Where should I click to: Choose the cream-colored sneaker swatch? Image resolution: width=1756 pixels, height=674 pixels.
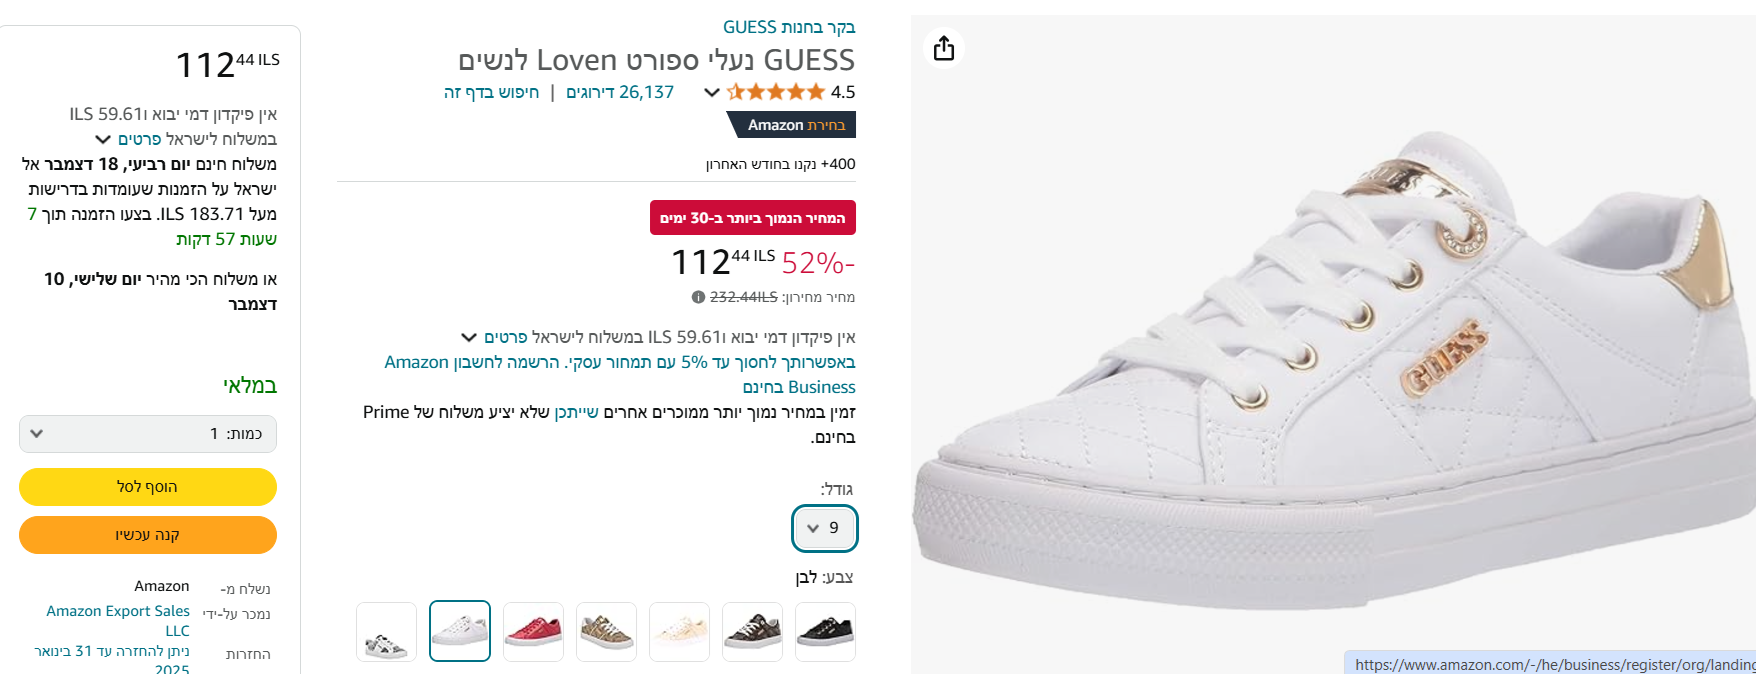pyautogui.click(x=679, y=632)
